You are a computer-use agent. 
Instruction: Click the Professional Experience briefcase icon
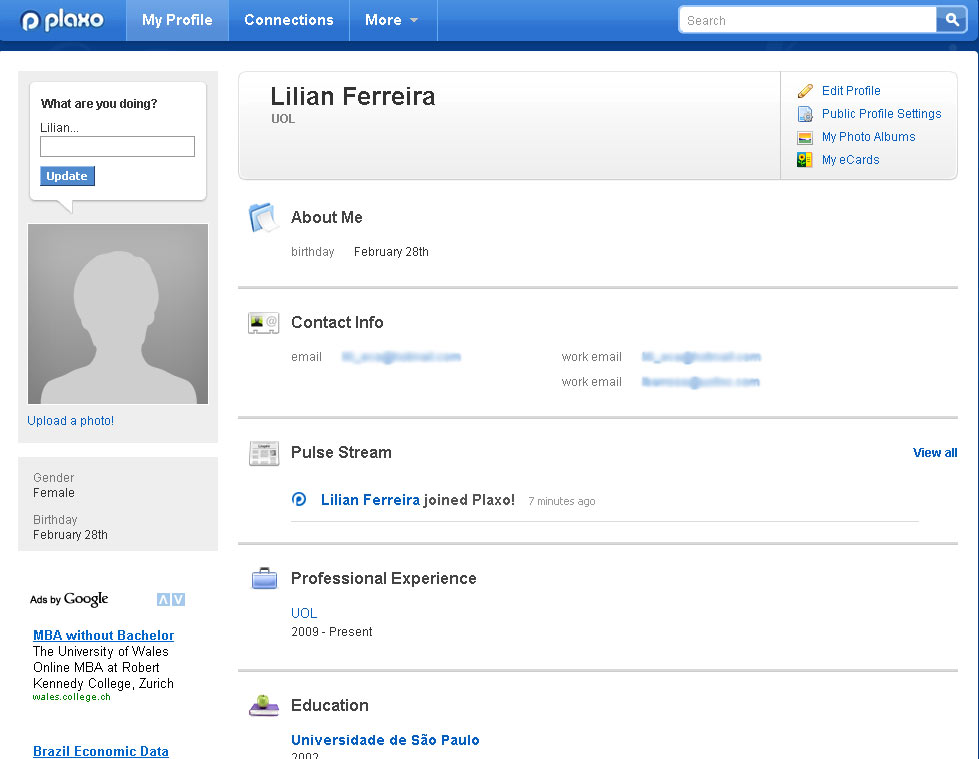pos(264,578)
